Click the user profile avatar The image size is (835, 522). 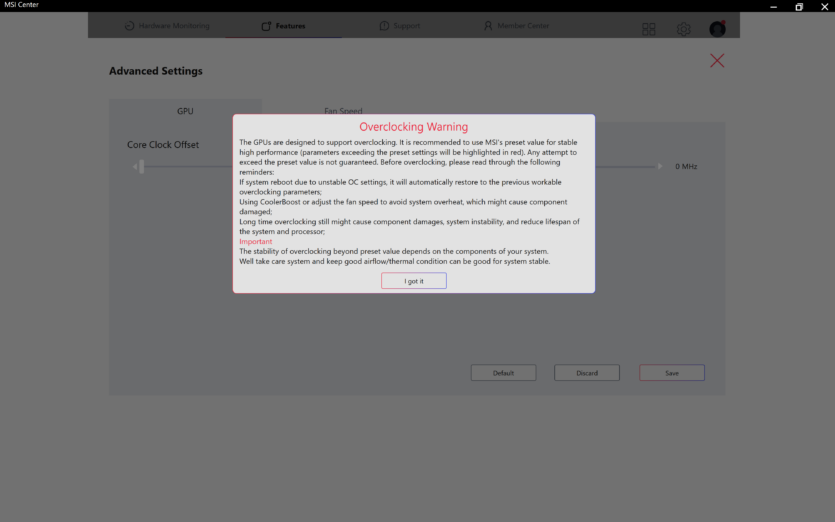pos(717,29)
